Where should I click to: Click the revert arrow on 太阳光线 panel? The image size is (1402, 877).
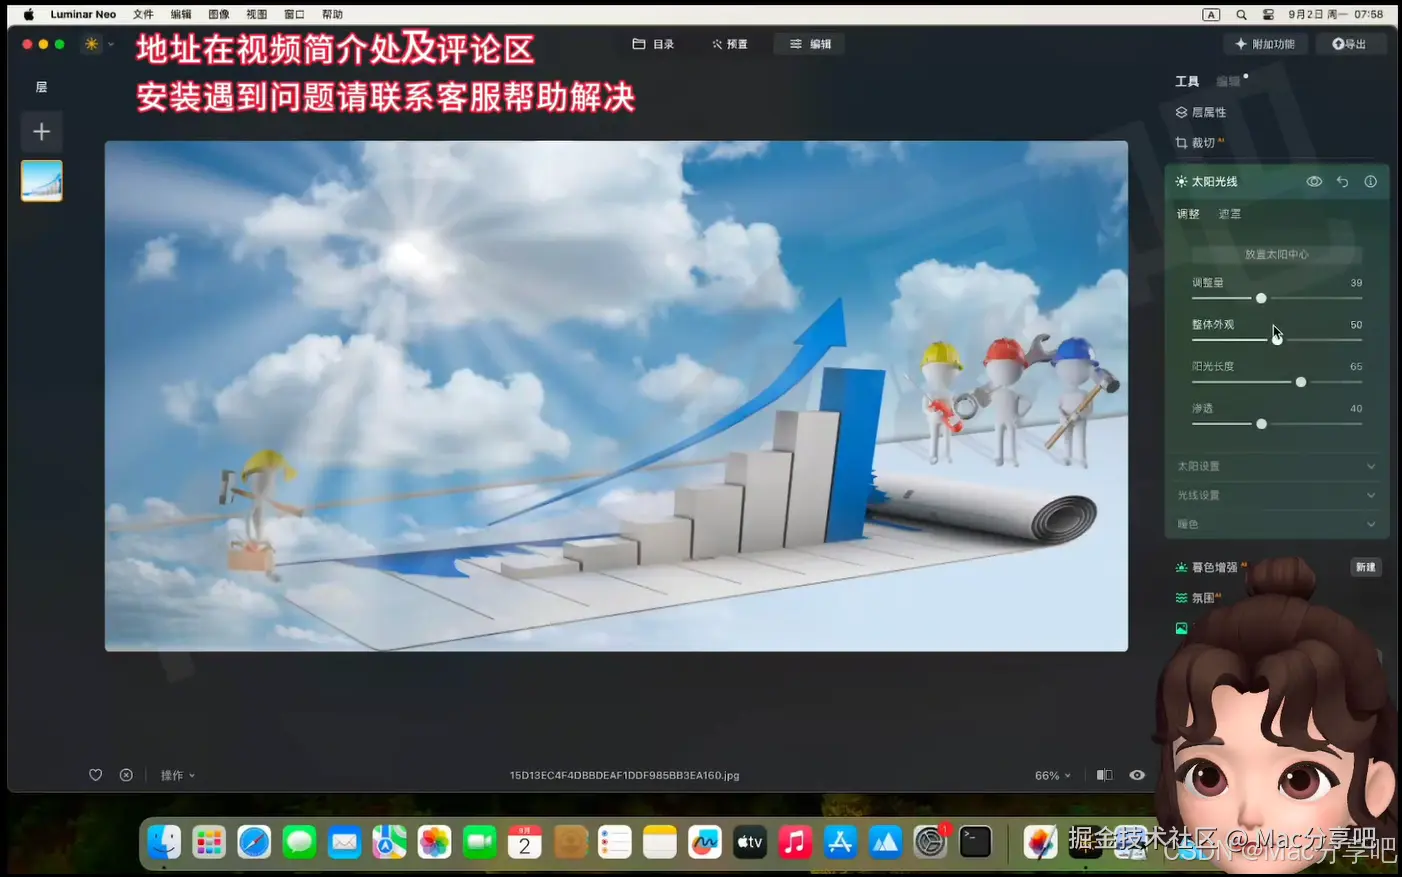pyautogui.click(x=1343, y=181)
